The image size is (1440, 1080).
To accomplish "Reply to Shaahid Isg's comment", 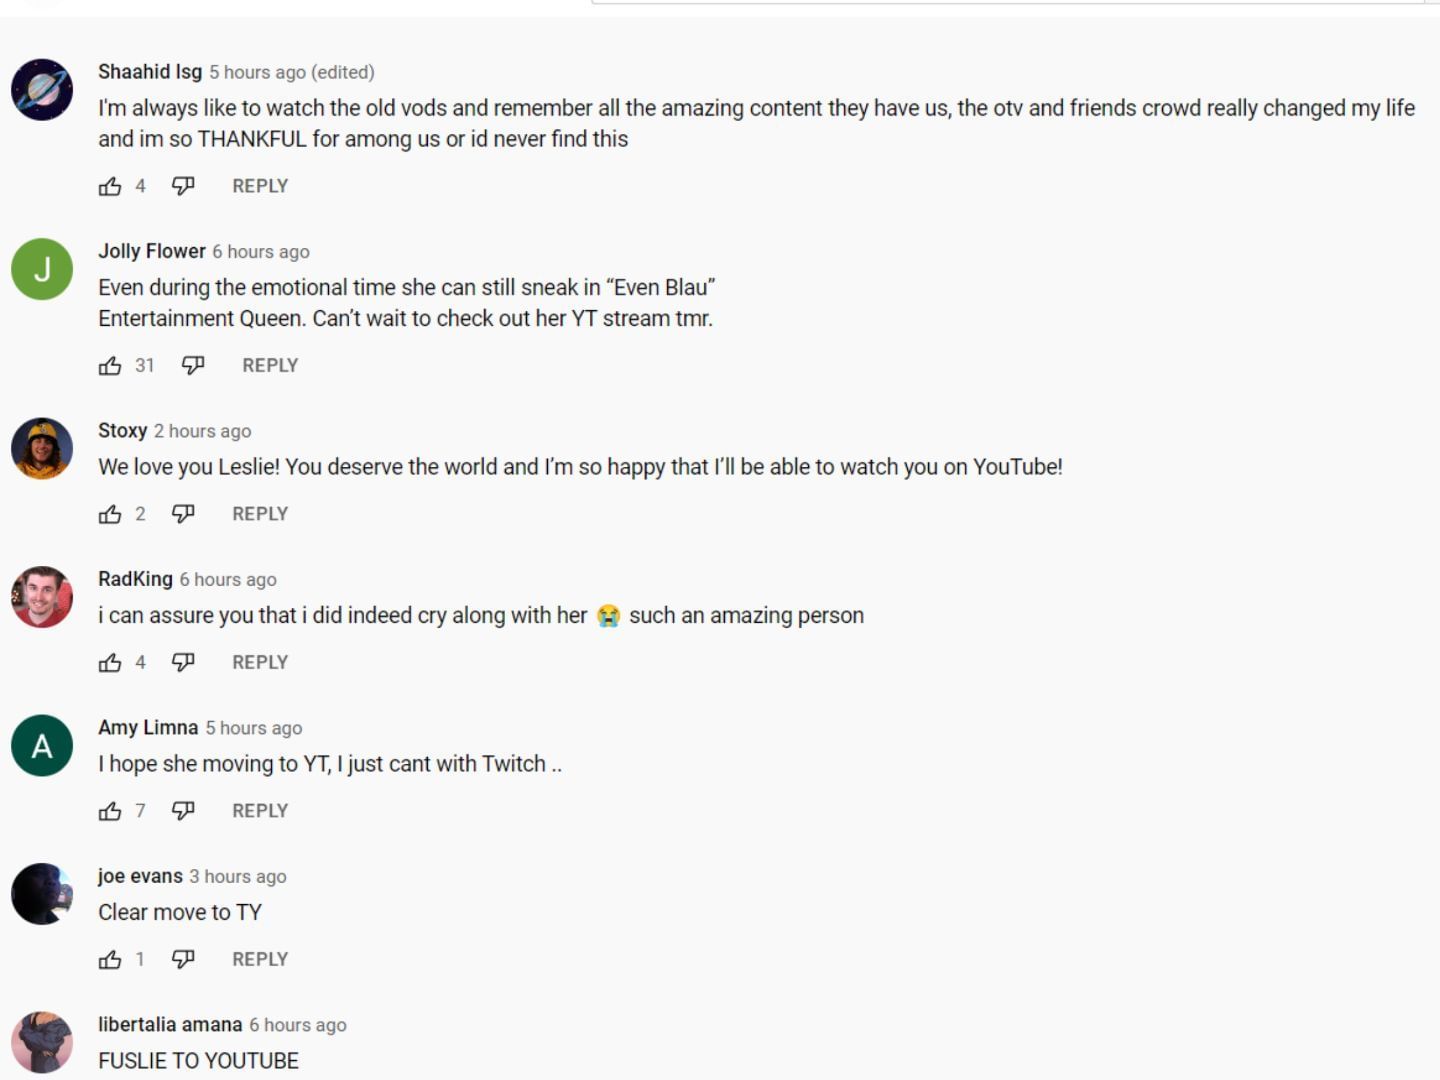I will pos(260,186).
